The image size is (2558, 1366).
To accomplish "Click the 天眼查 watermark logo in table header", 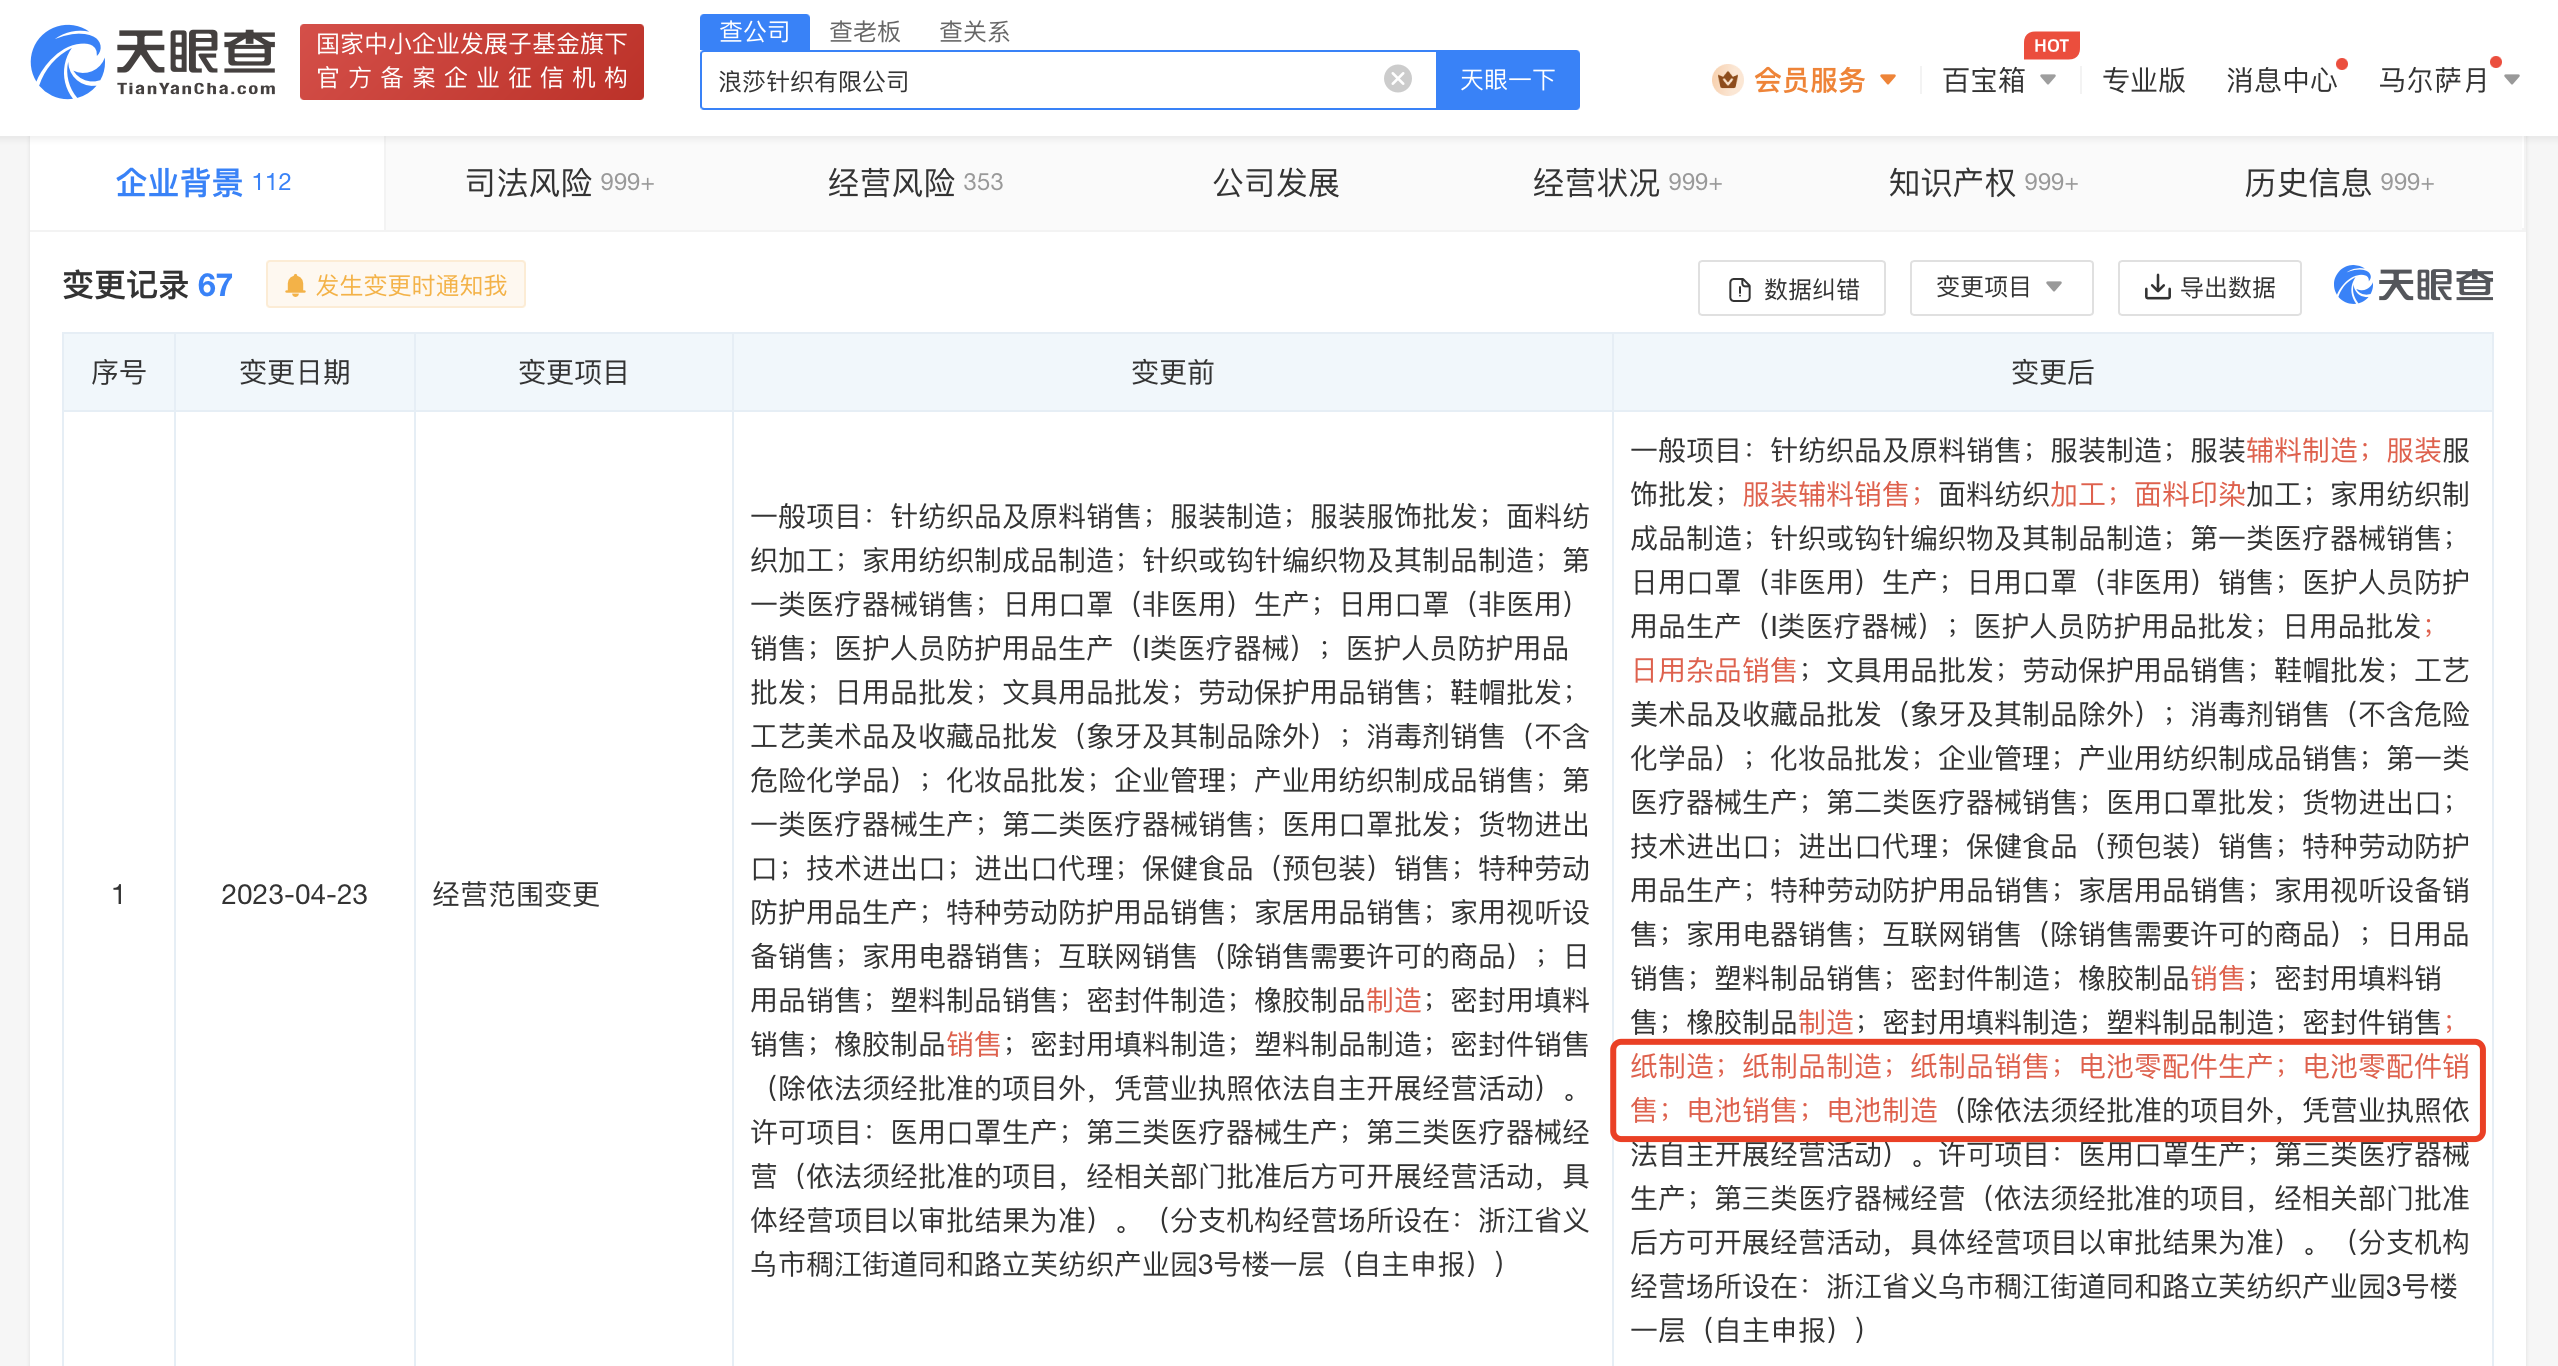I will point(2413,286).
